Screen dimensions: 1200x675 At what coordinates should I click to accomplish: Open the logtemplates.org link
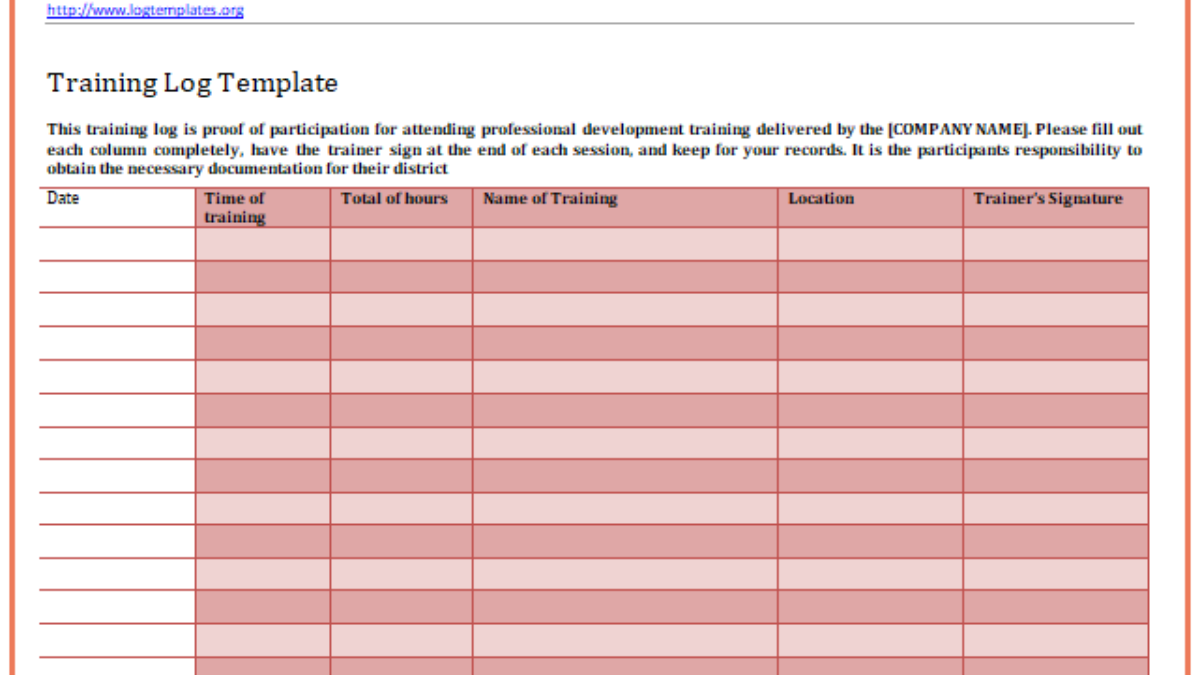point(145,11)
